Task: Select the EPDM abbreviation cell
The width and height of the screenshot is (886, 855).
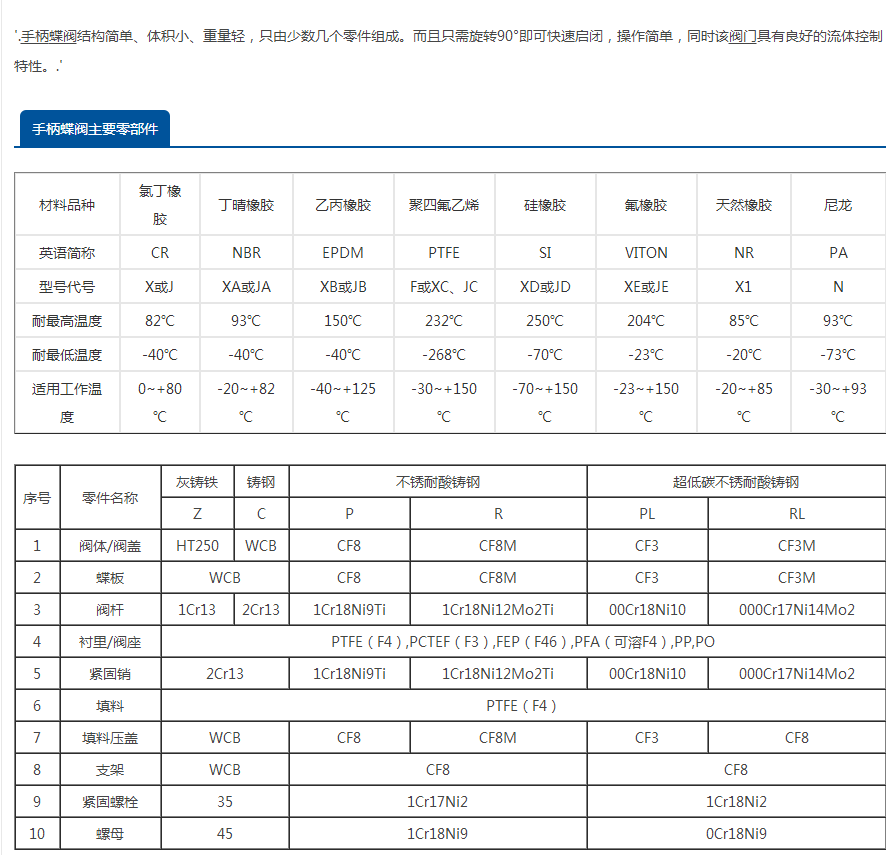Action: 343,253
